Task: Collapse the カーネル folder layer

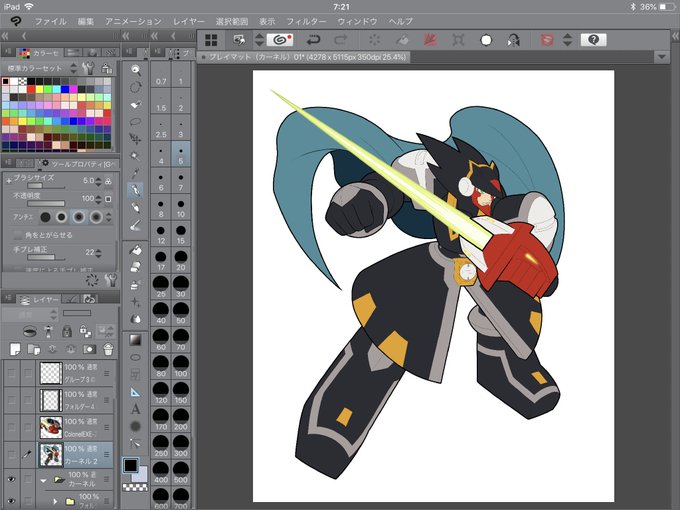Action: [43, 480]
